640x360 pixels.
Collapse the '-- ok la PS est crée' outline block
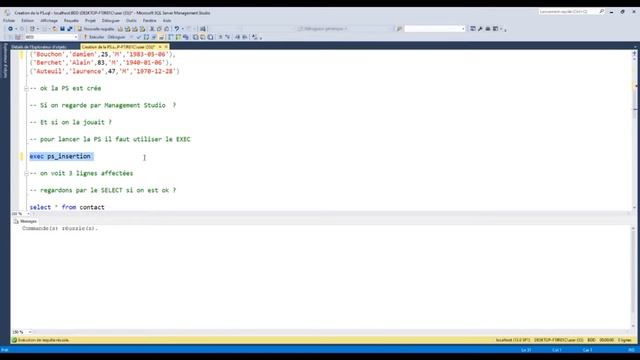coord(26,89)
